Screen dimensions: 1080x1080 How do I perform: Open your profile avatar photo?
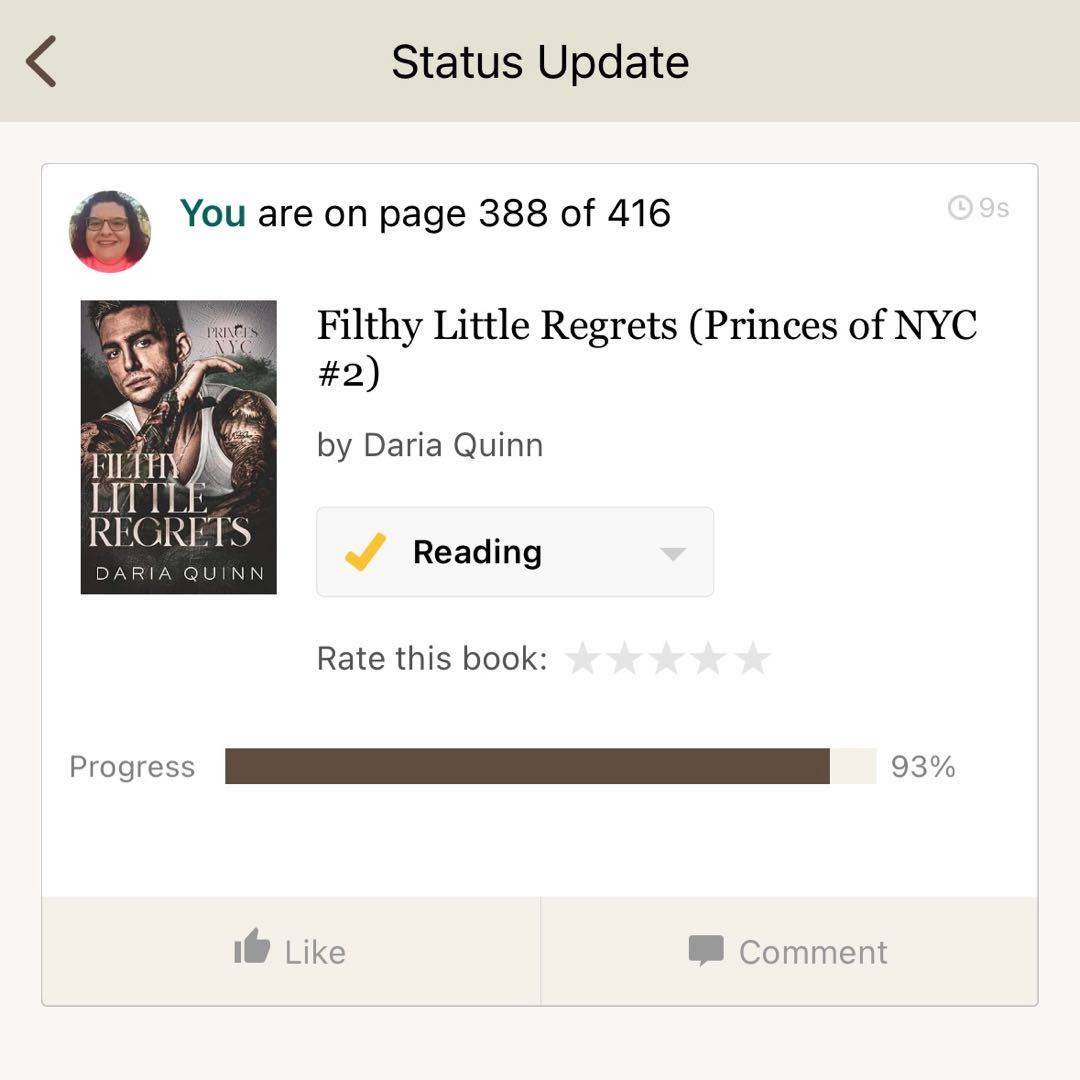coord(110,231)
